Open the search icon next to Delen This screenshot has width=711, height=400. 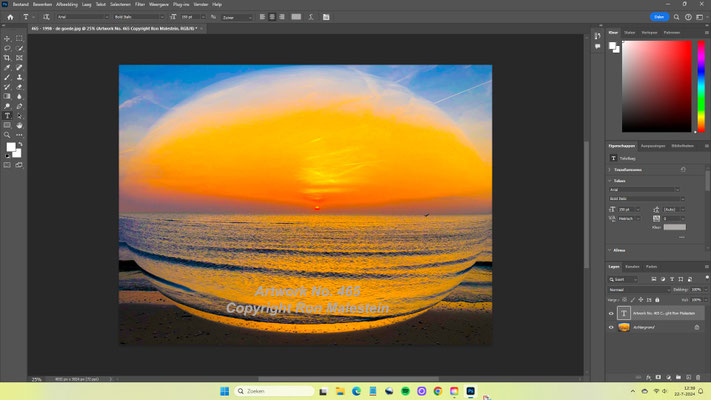(x=678, y=17)
